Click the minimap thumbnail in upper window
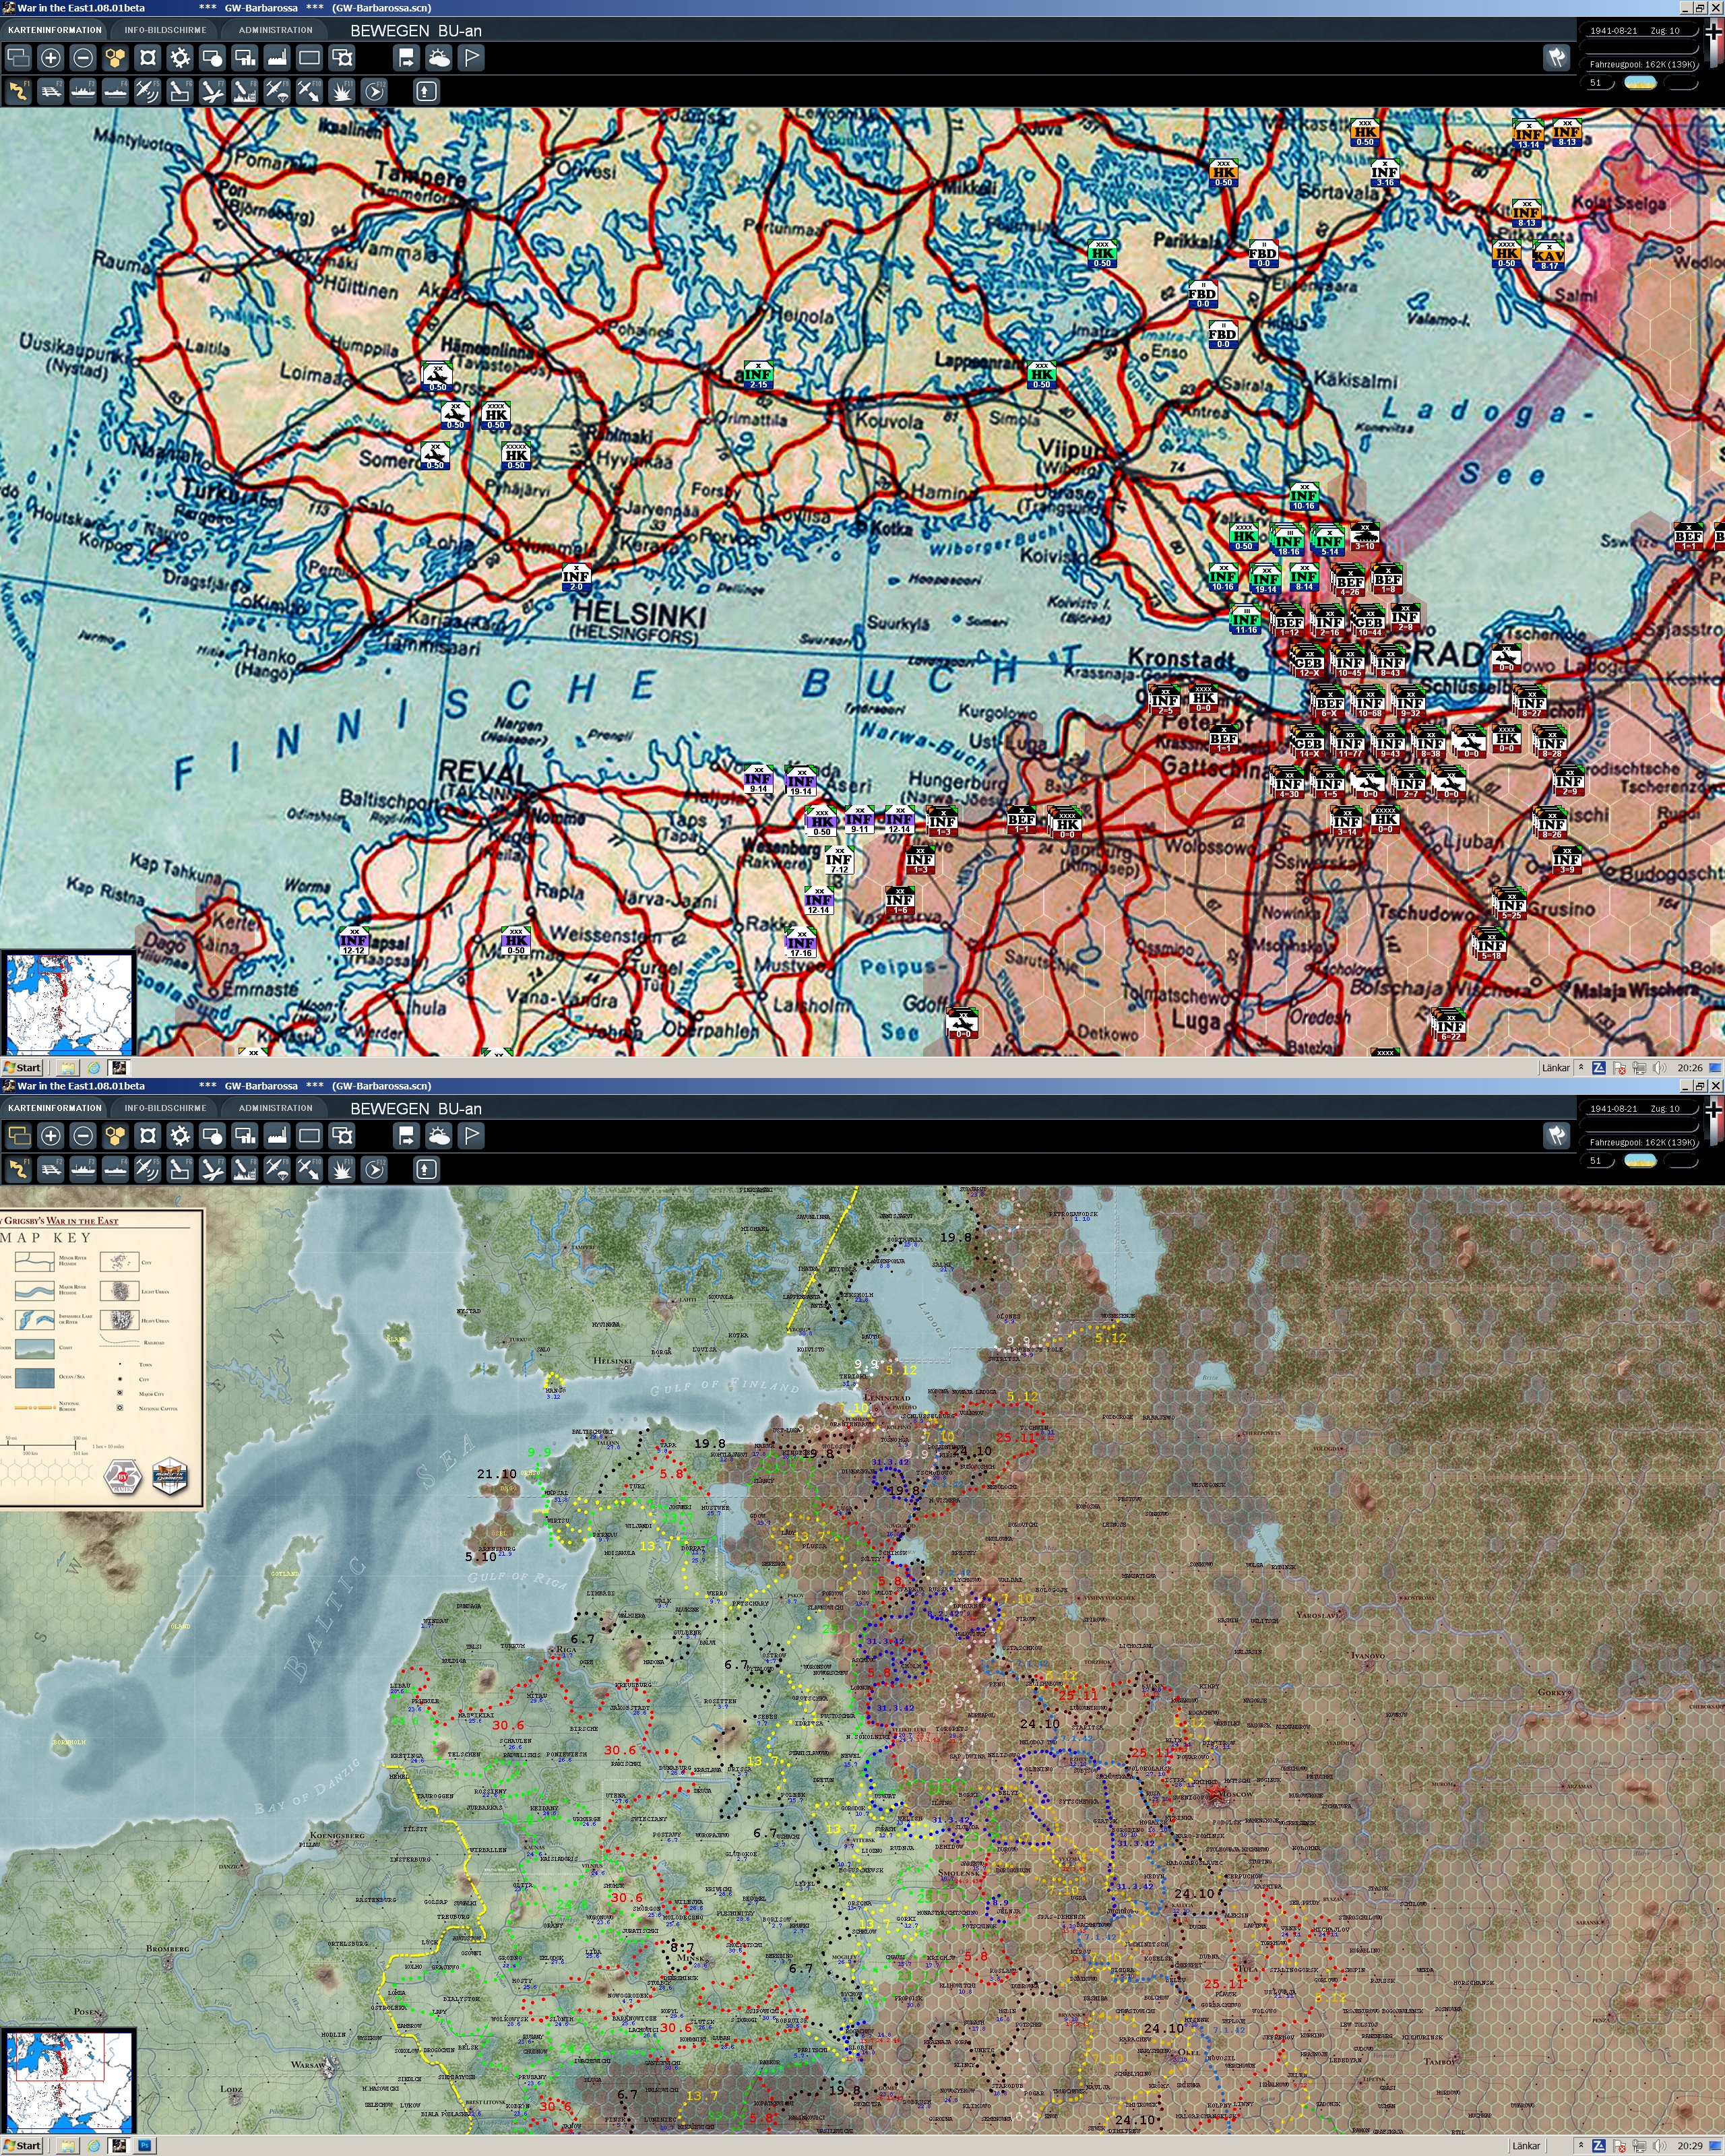This screenshot has width=1725, height=2156. click(68, 1001)
